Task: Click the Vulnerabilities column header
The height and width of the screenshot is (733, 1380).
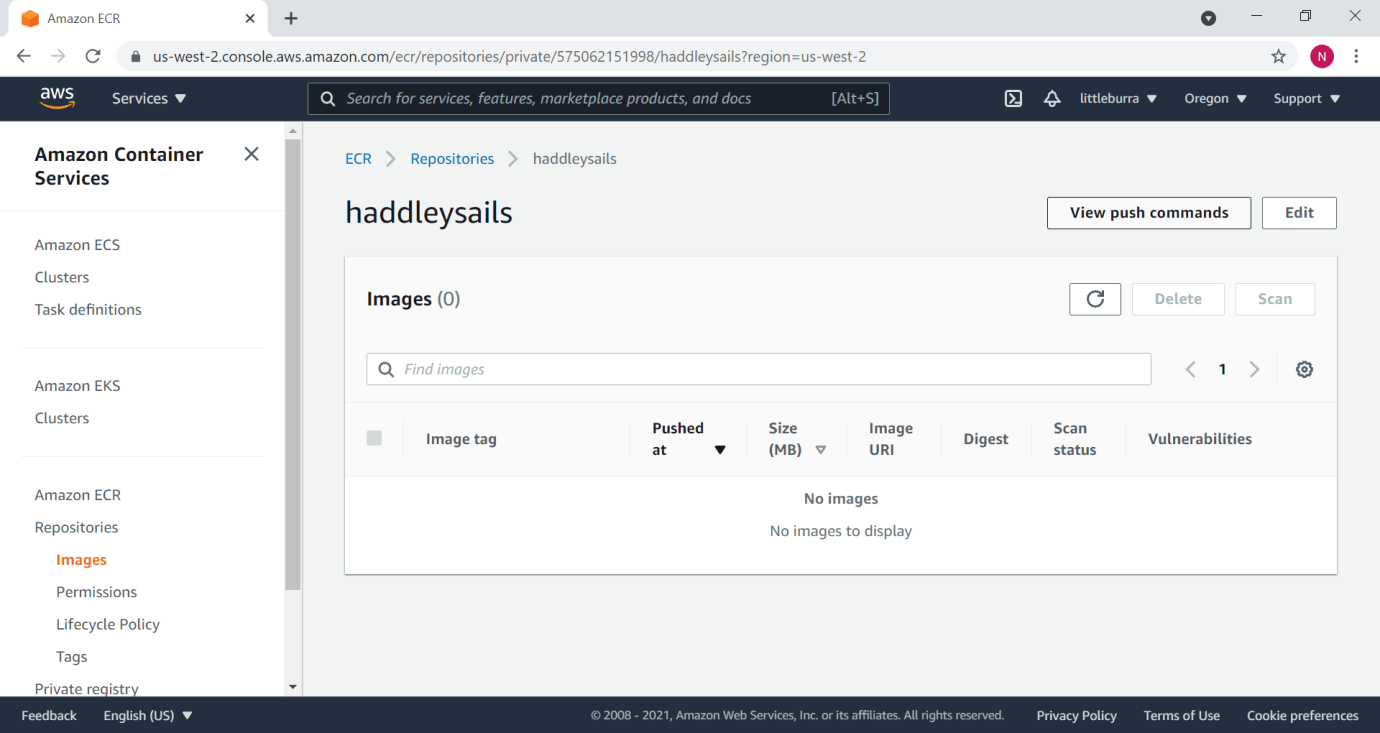Action: tap(1200, 439)
